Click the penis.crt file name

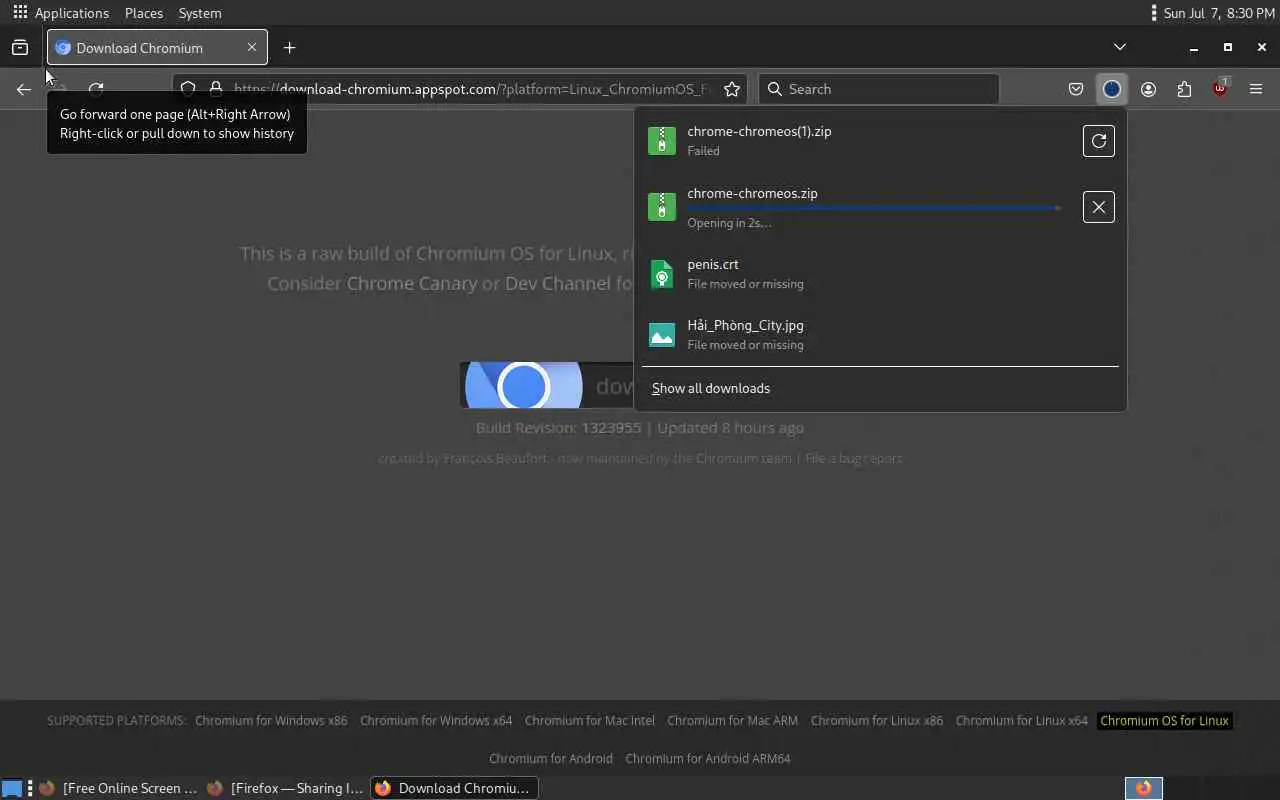click(713, 264)
